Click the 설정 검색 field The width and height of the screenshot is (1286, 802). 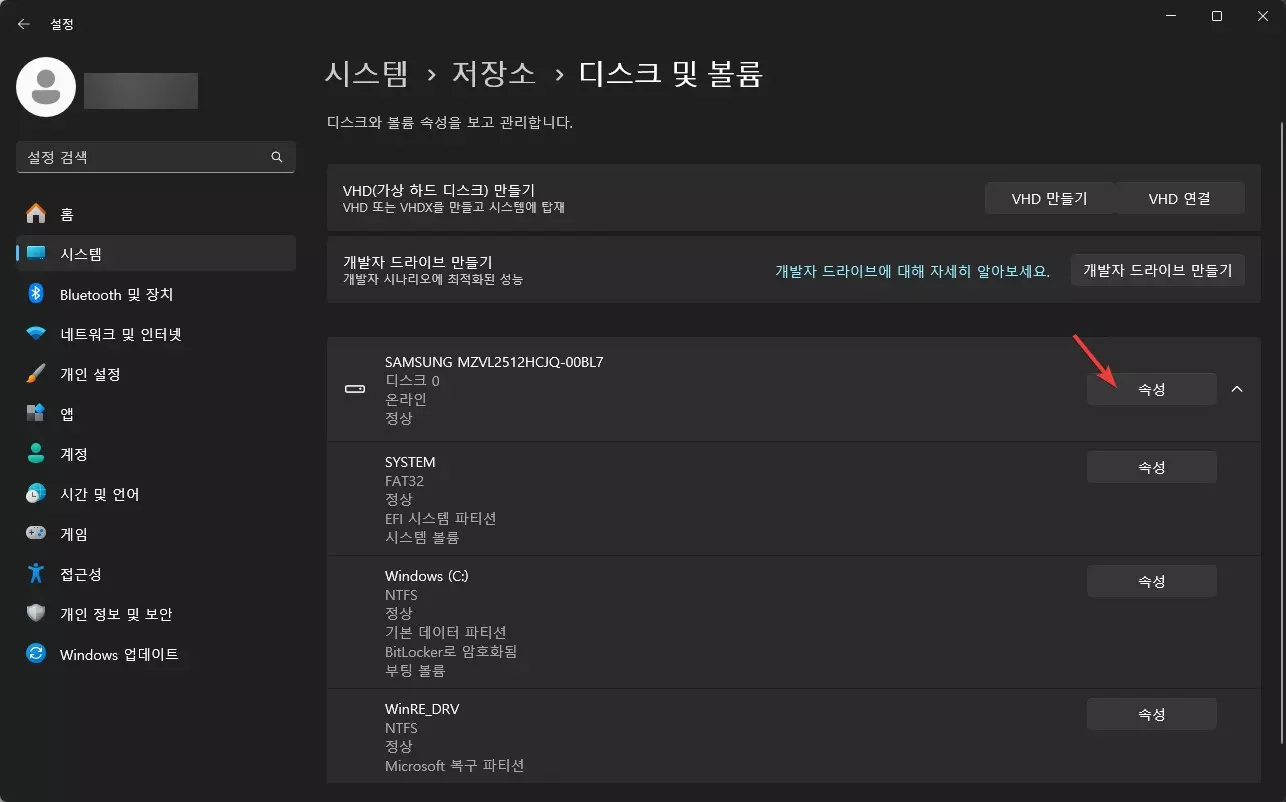point(155,157)
